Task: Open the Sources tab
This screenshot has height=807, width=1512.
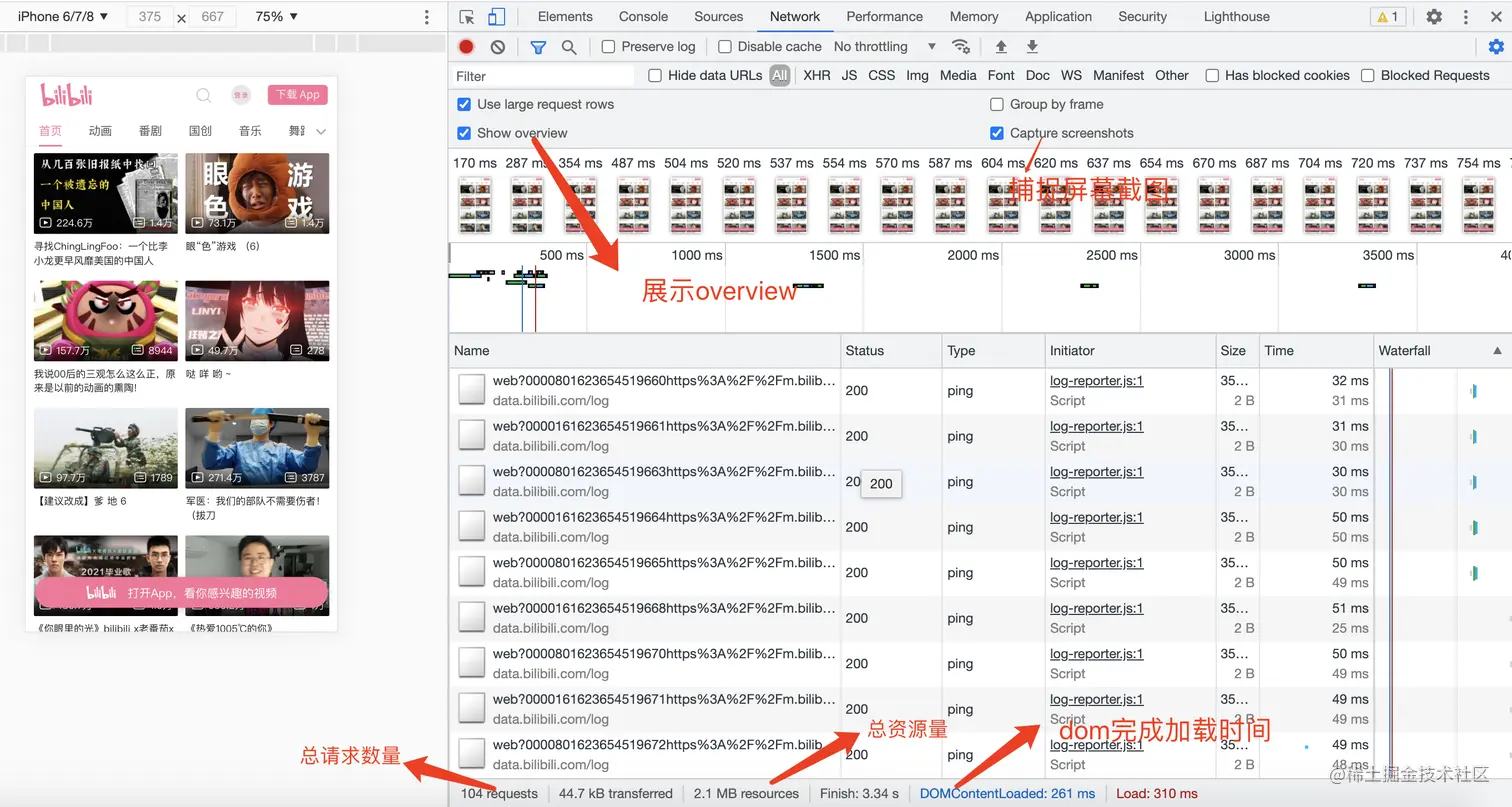Action: coord(719,17)
